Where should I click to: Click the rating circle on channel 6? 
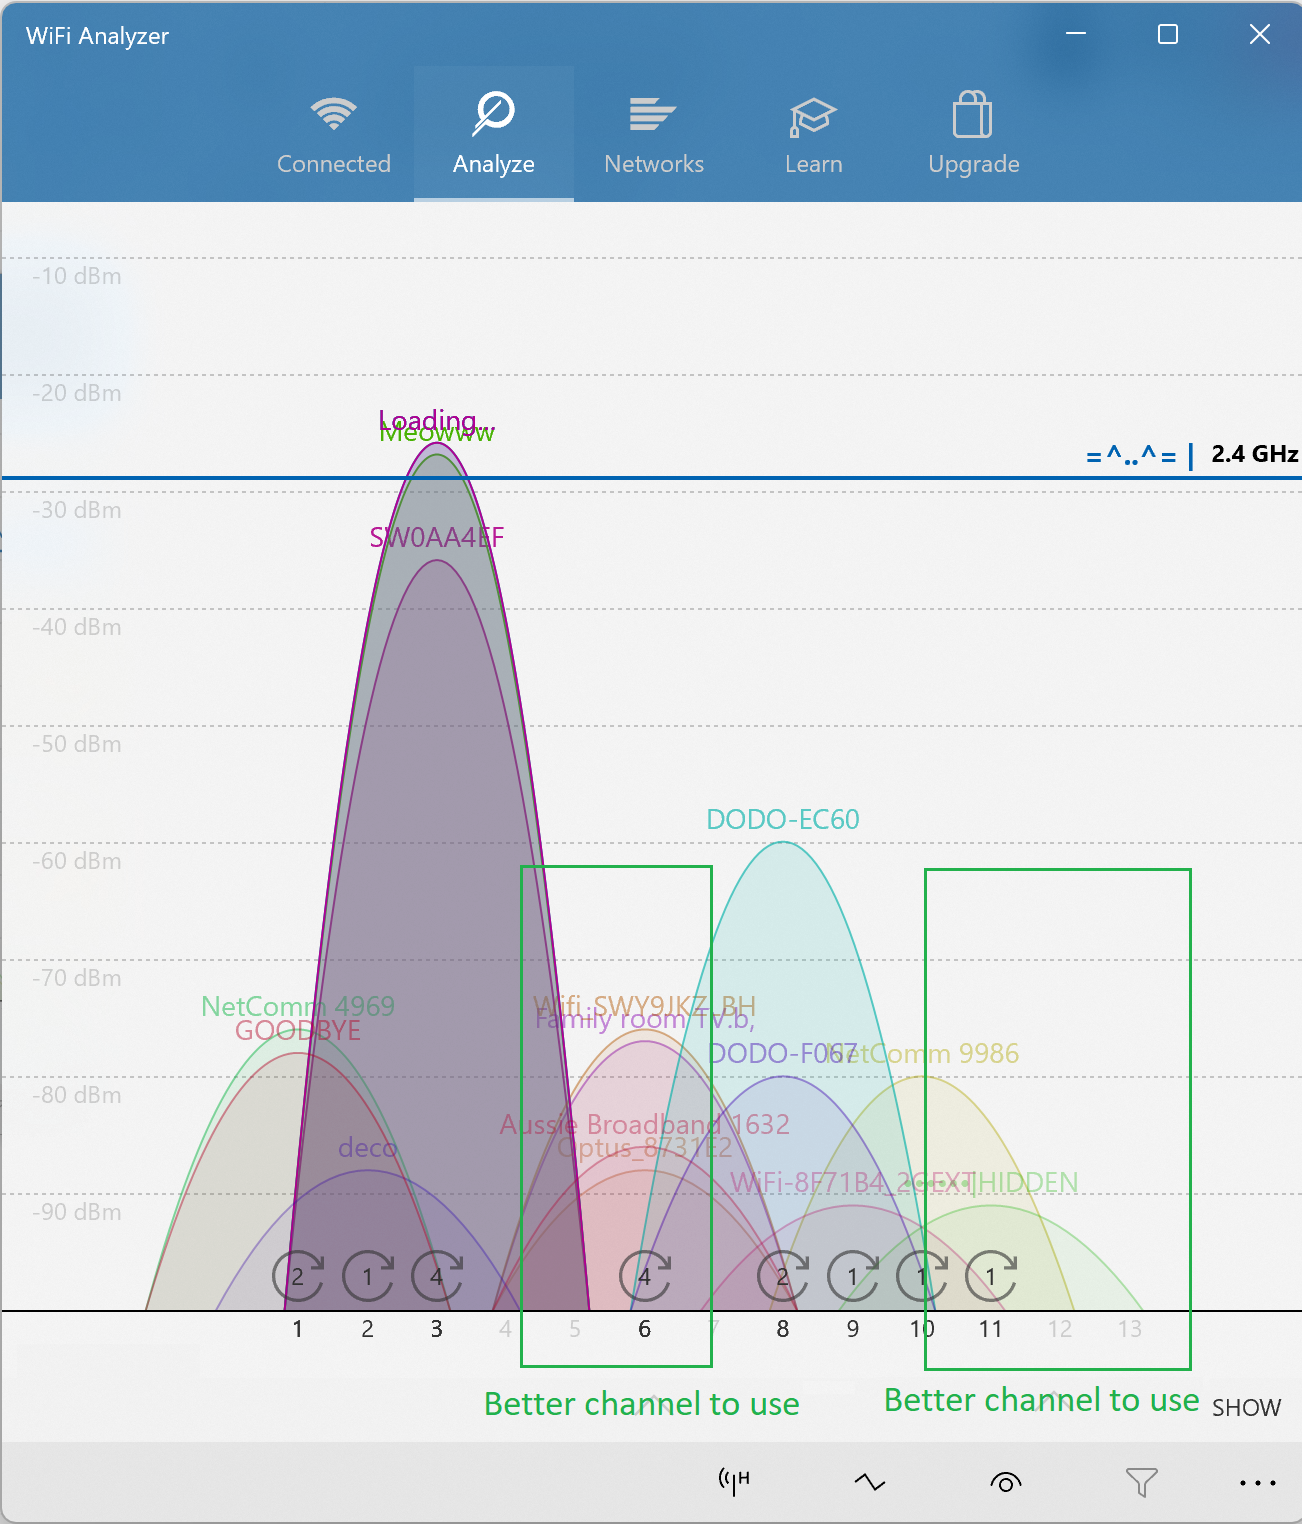pyautogui.click(x=645, y=1276)
